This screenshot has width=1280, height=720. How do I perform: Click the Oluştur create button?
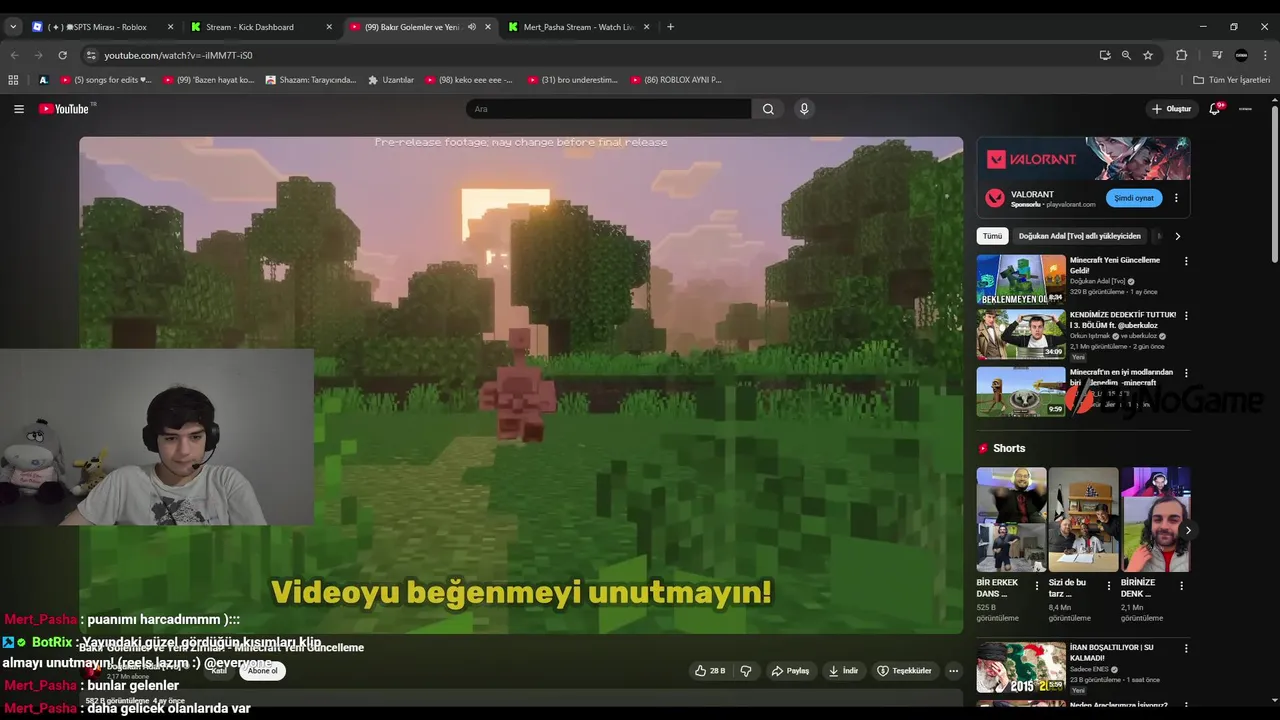point(1171,109)
